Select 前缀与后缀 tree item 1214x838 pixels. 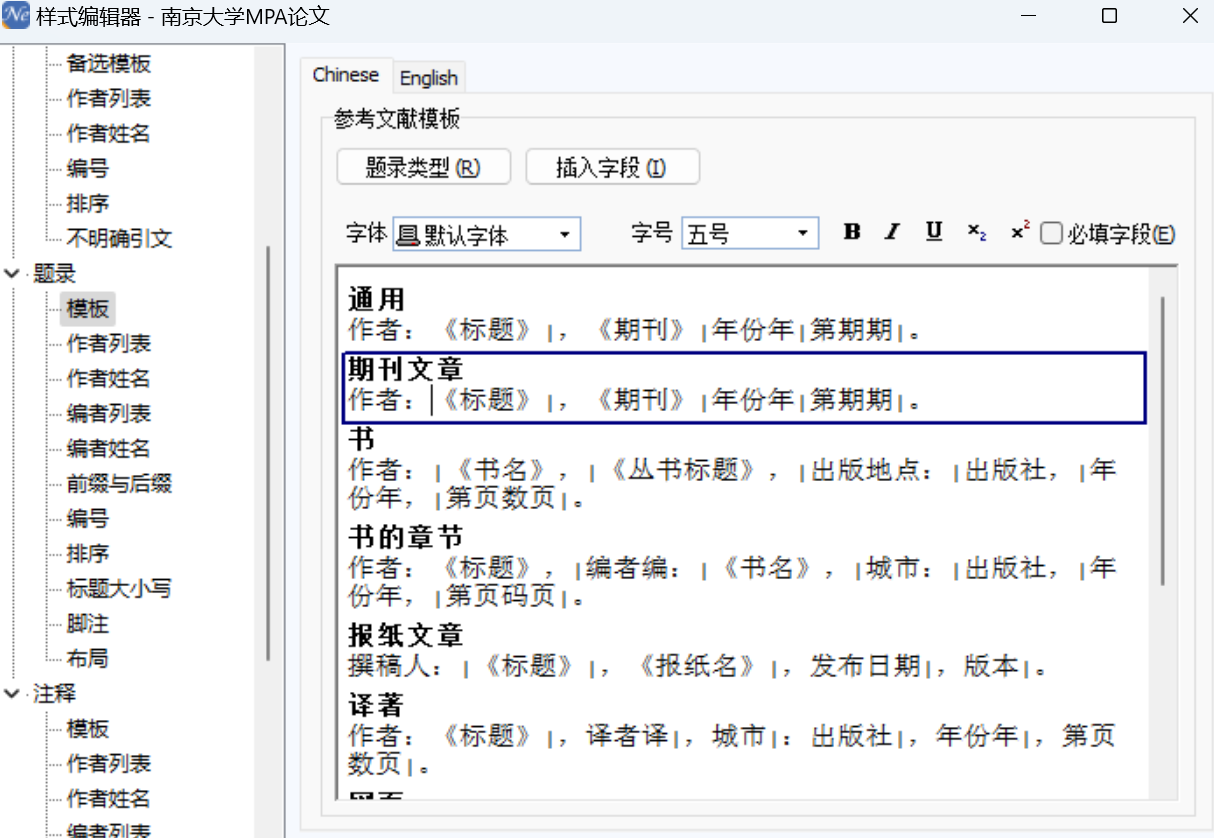pyautogui.click(x=119, y=484)
